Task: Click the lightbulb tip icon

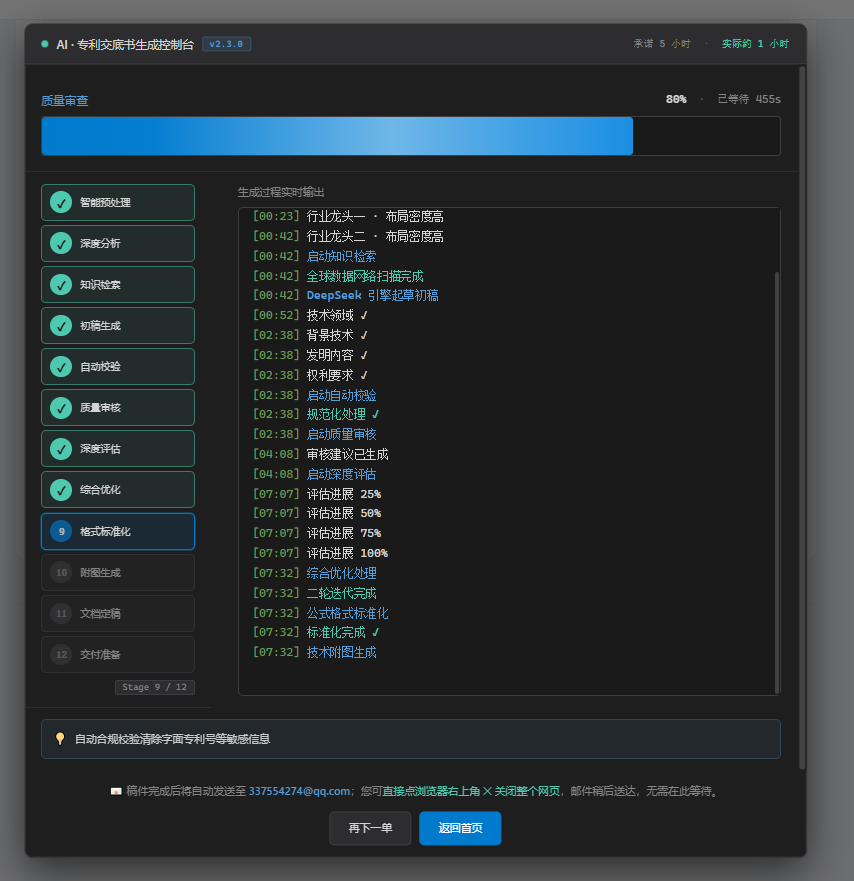Action: click(x=60, y=739)
